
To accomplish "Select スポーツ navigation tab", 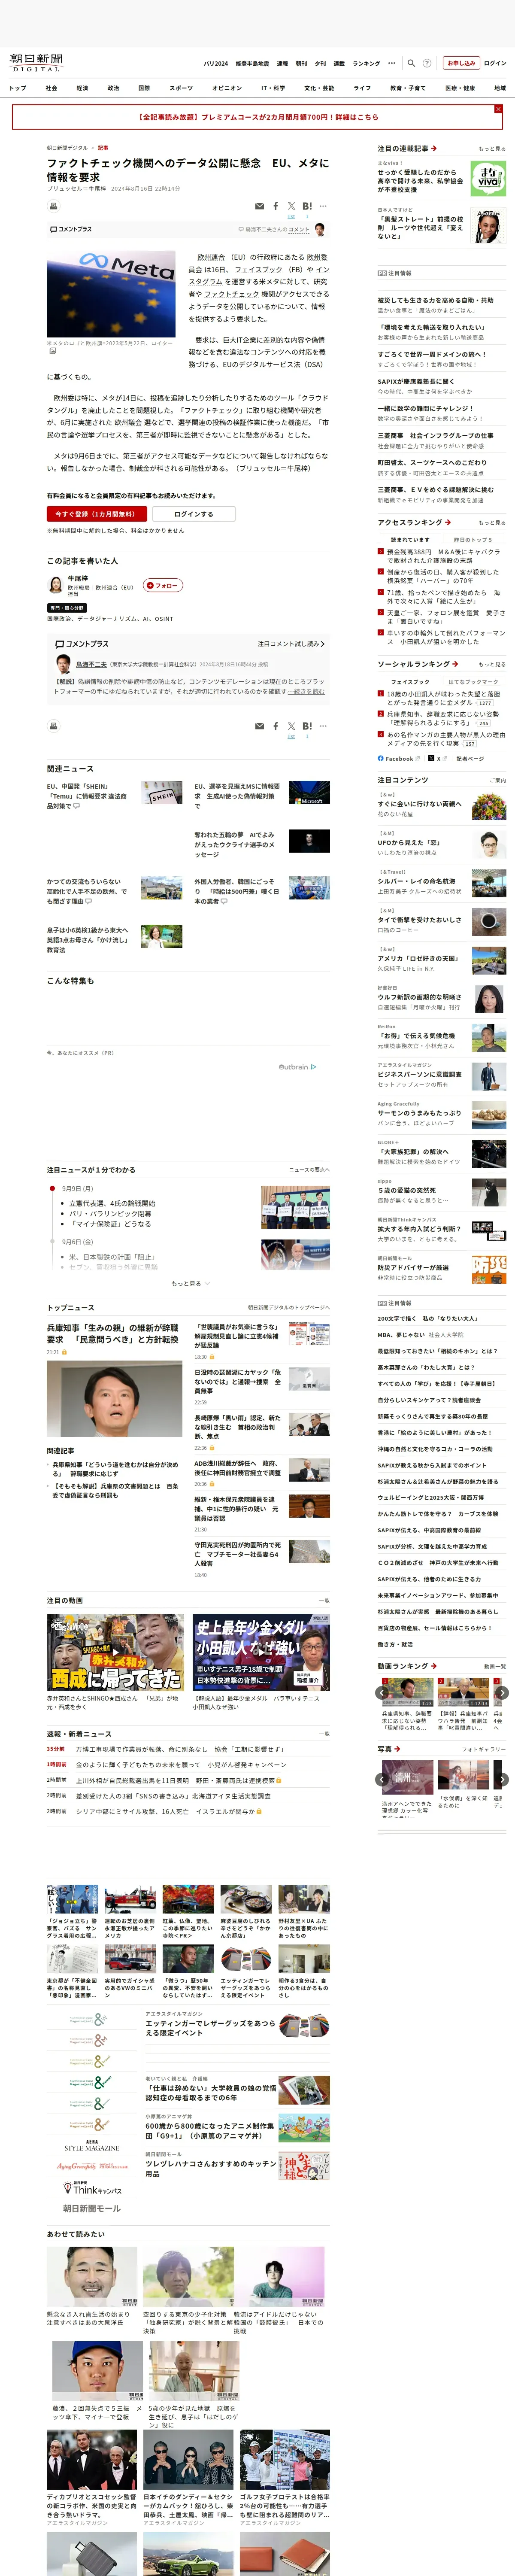I will point(181,88).
